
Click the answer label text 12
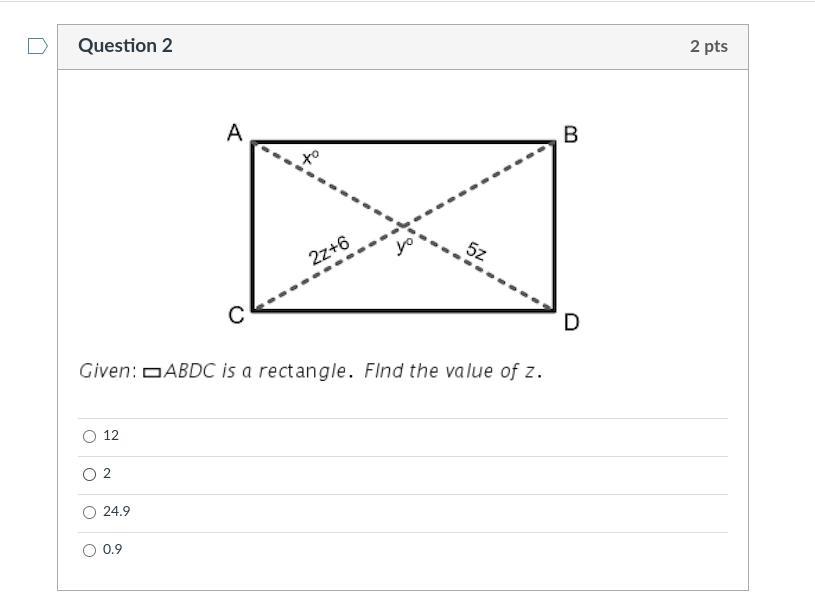111,436
